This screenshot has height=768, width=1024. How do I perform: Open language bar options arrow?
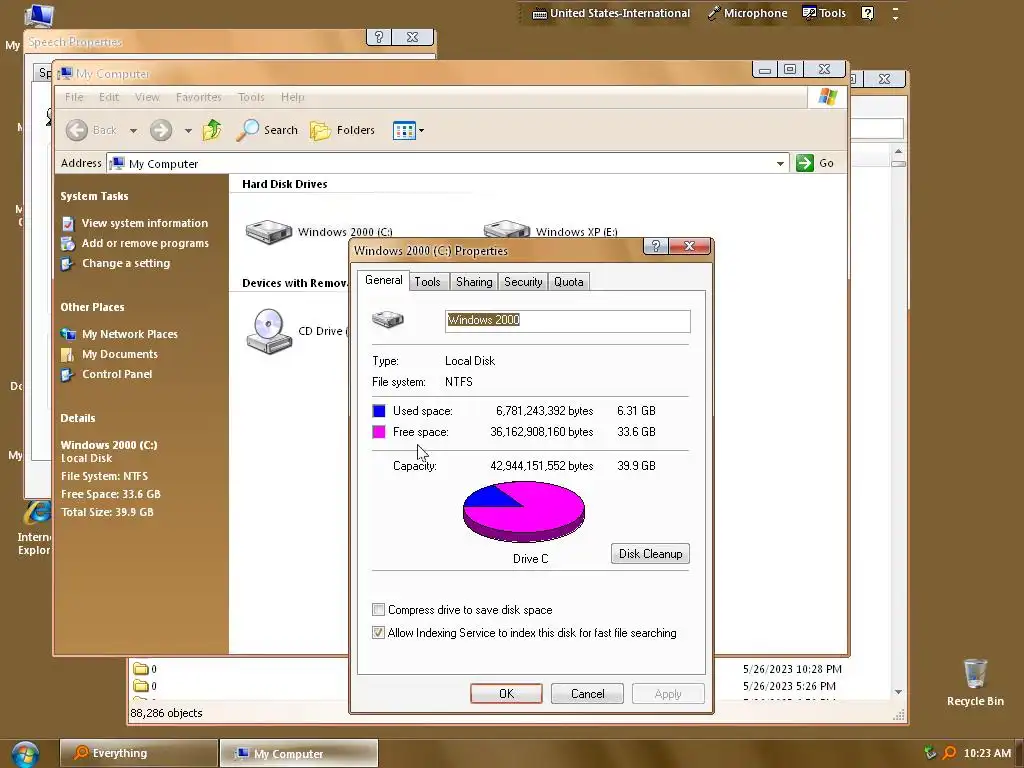pos(895,18)
